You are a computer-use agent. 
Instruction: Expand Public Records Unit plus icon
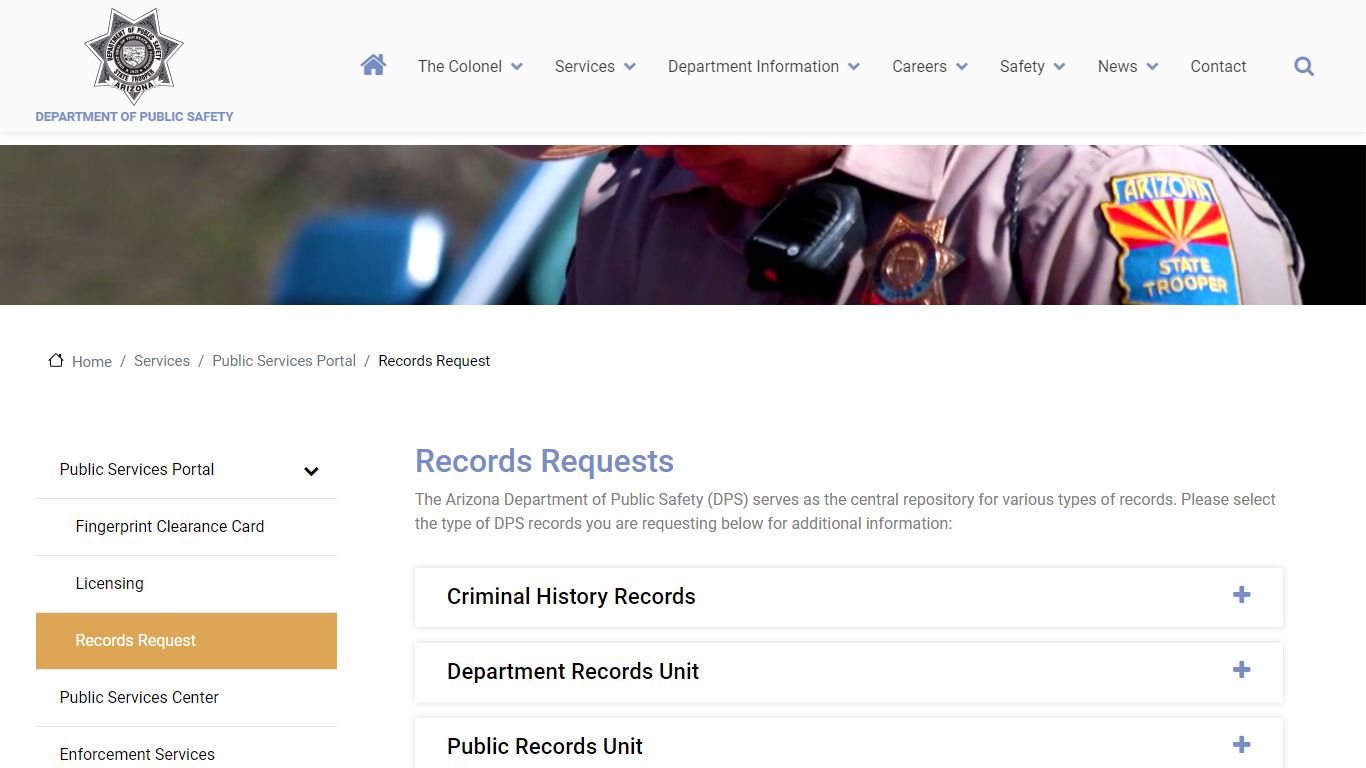[1241, 745]
